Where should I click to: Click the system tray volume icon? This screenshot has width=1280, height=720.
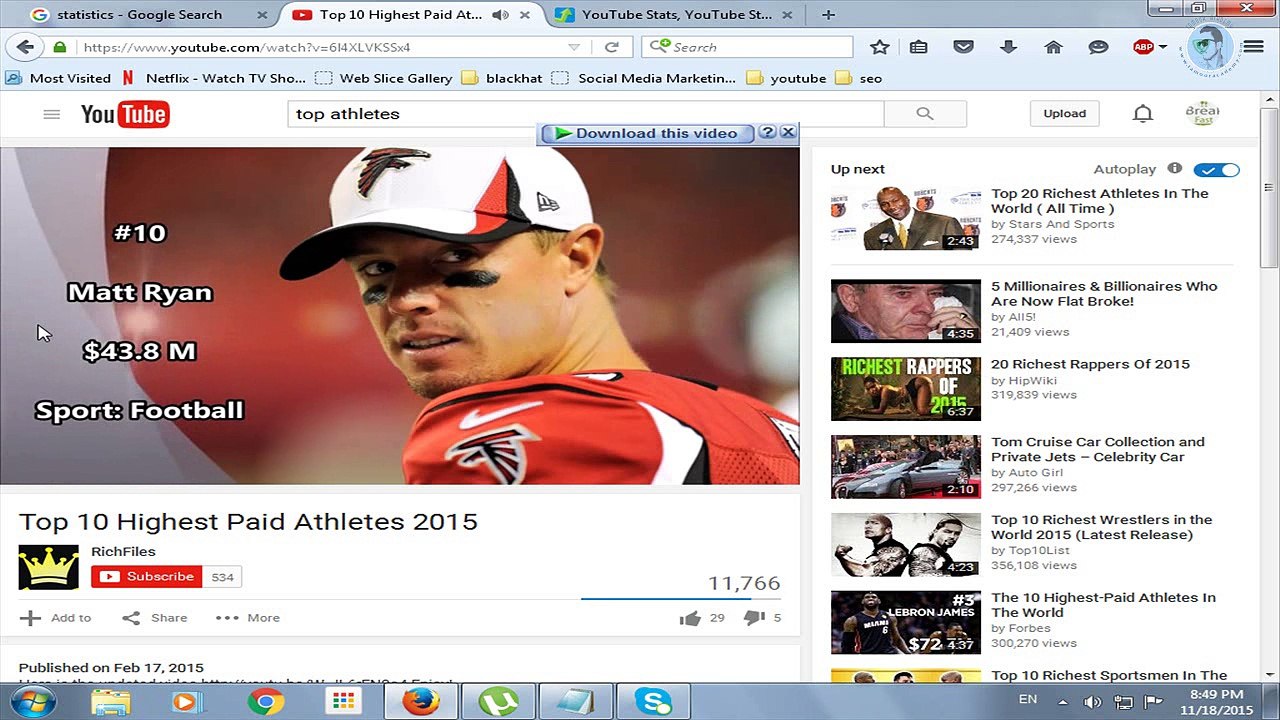[x=1093, y=702]
